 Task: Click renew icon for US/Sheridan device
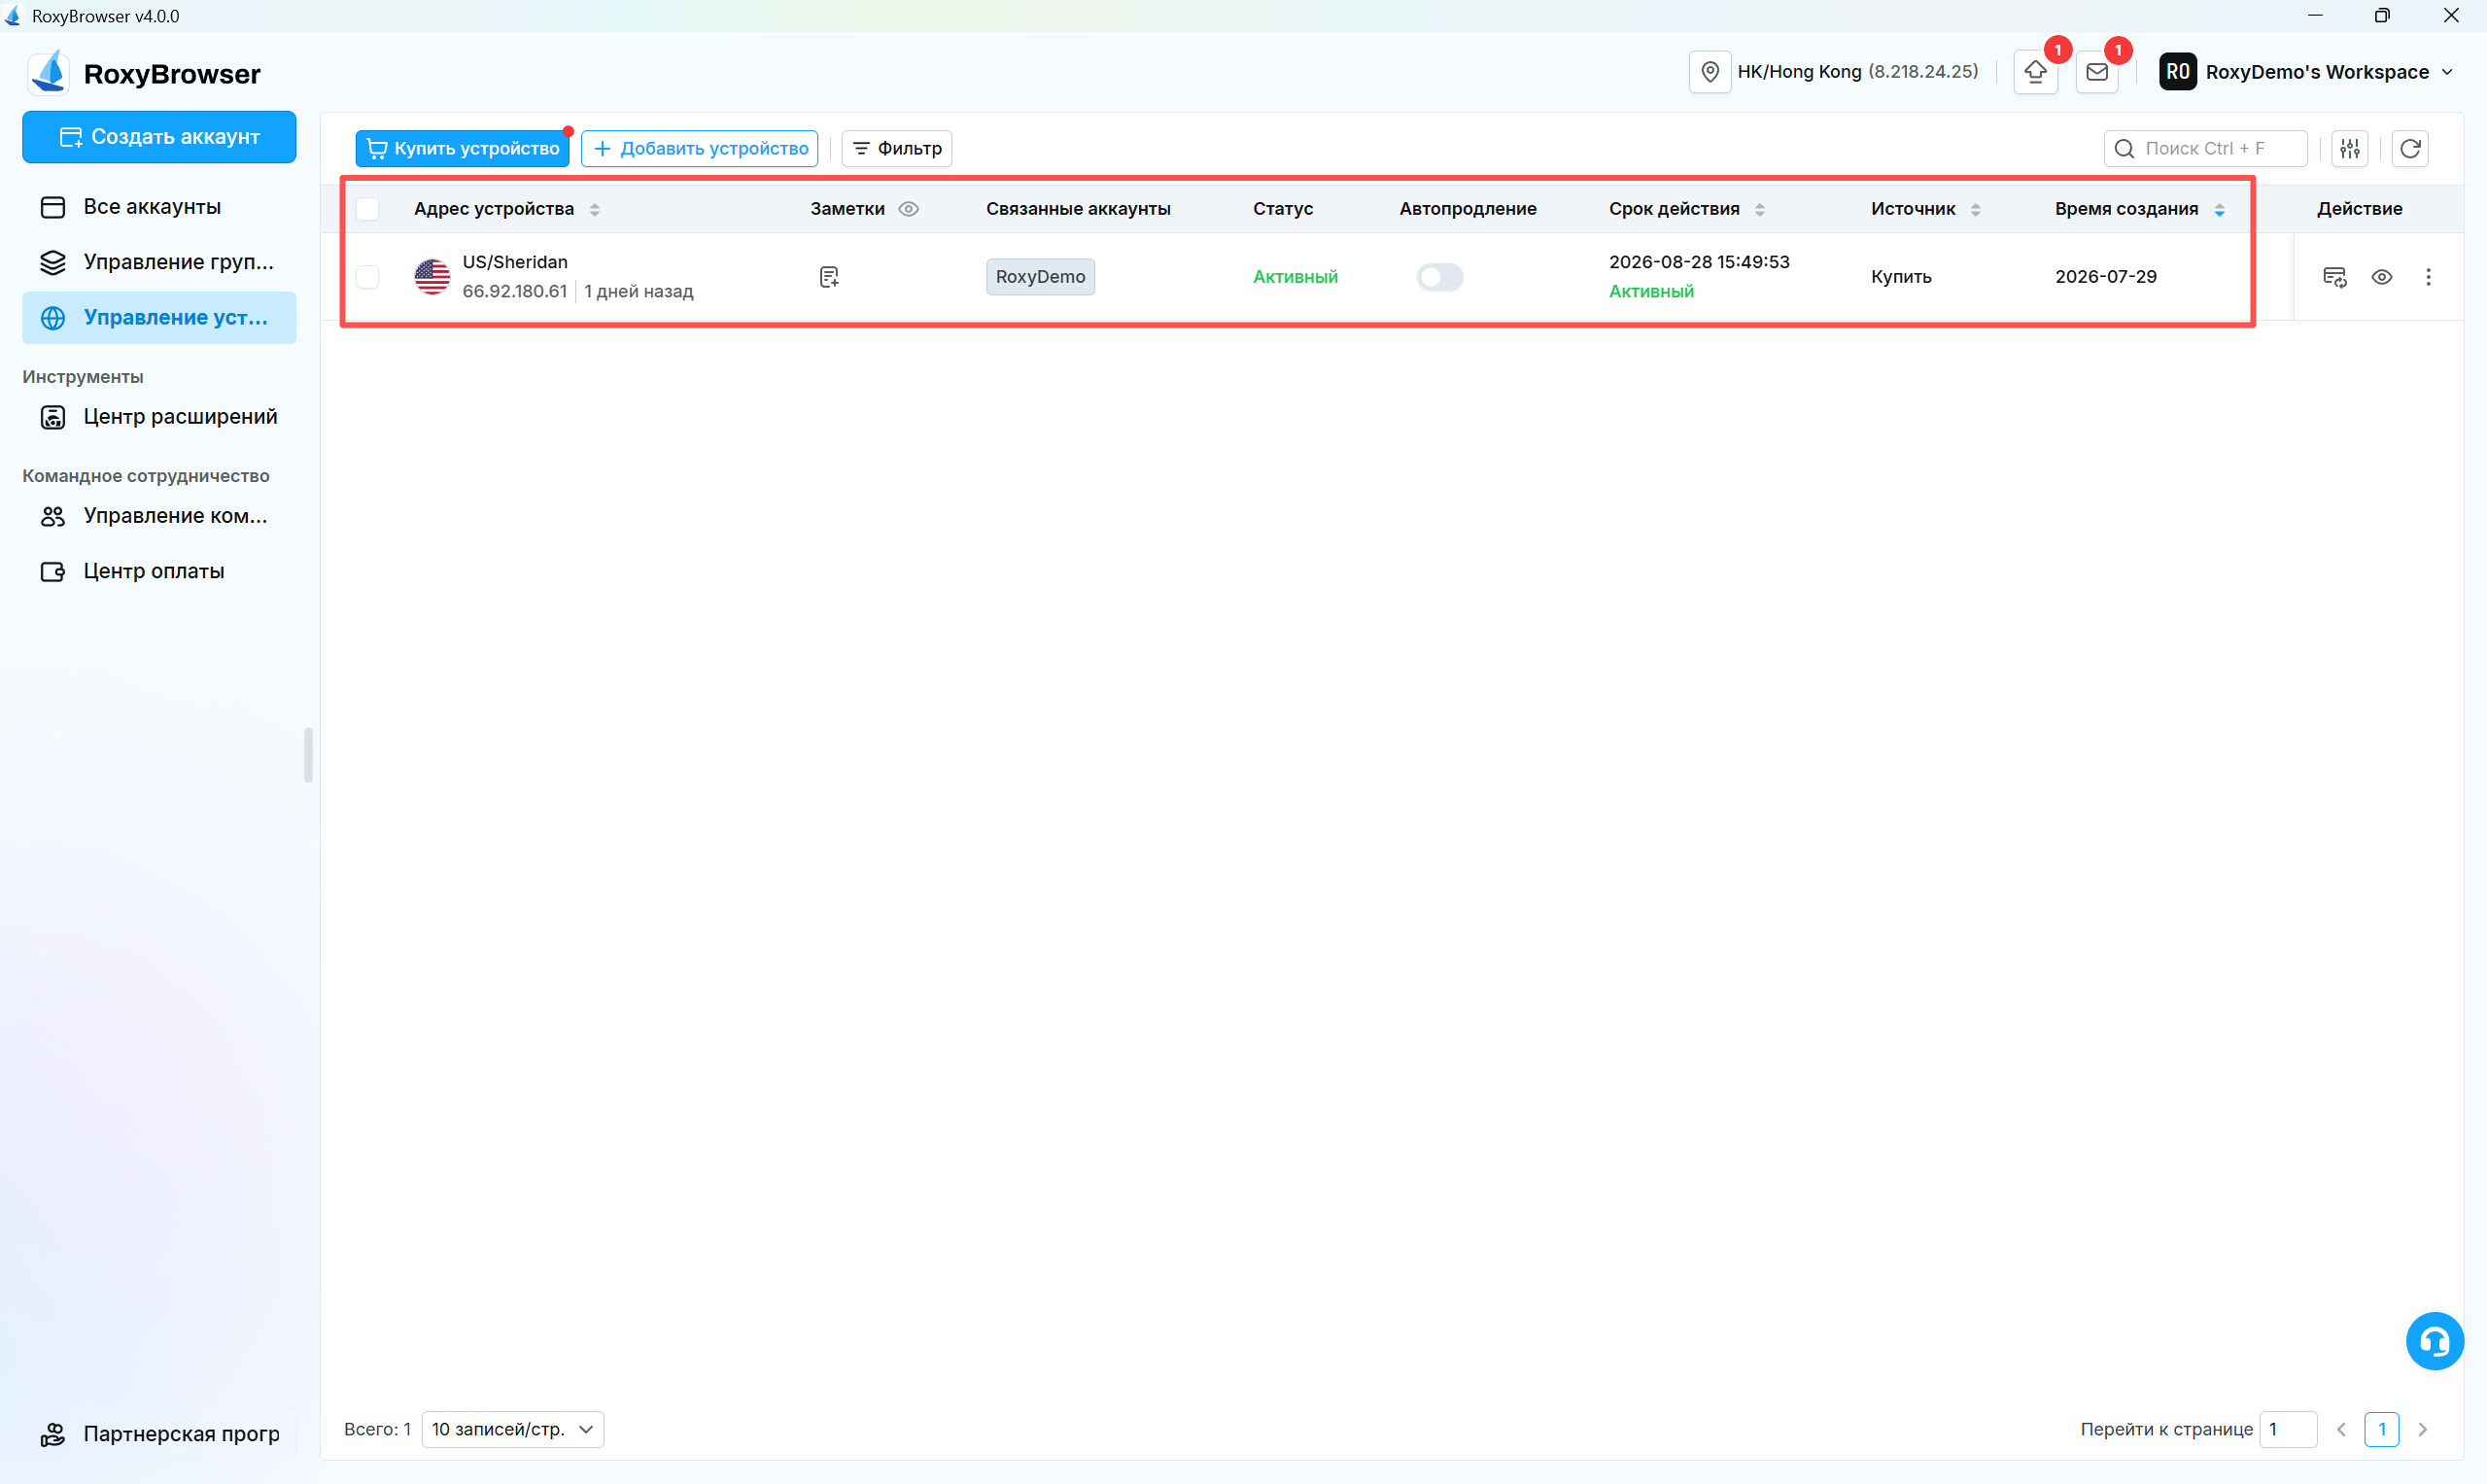point(2334,277)
